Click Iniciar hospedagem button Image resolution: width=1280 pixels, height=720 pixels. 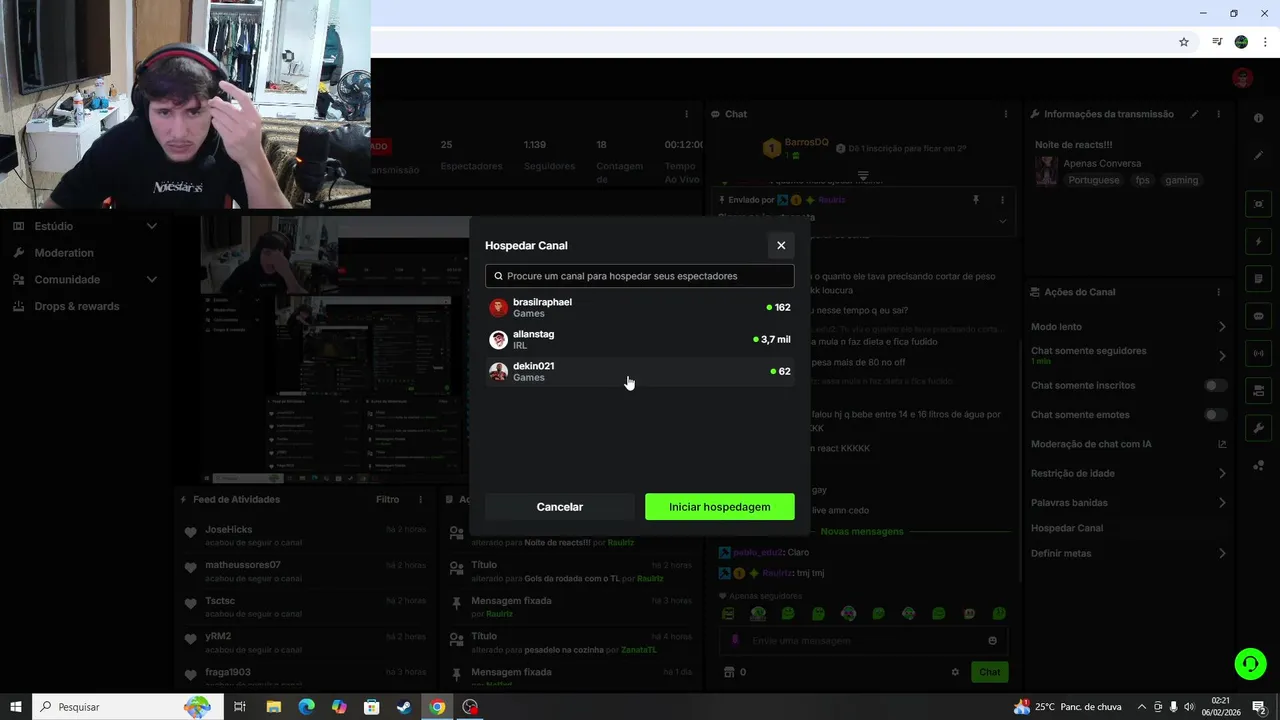coord(720,507)
